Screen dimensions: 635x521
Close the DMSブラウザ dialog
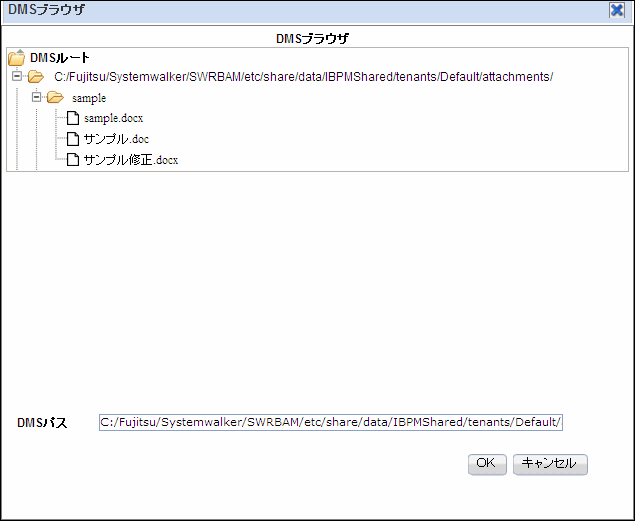tap(617, 10)
